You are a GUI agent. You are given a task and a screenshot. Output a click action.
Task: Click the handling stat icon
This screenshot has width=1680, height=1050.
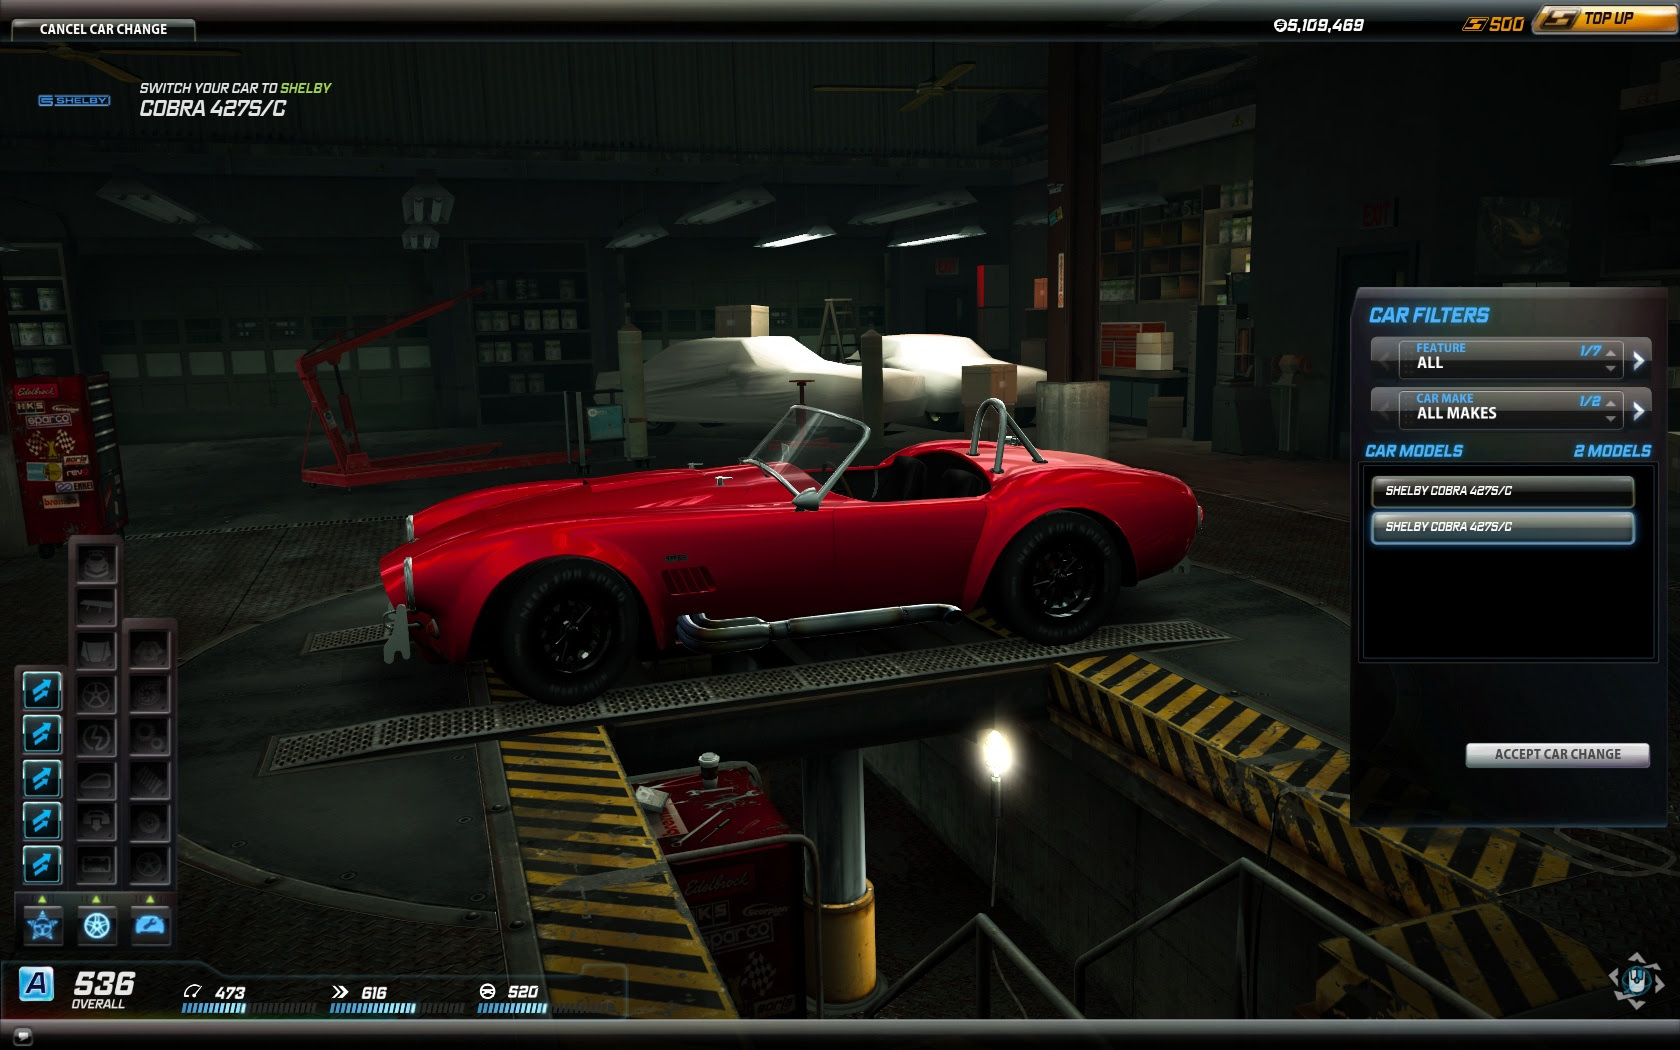[487, 991]
